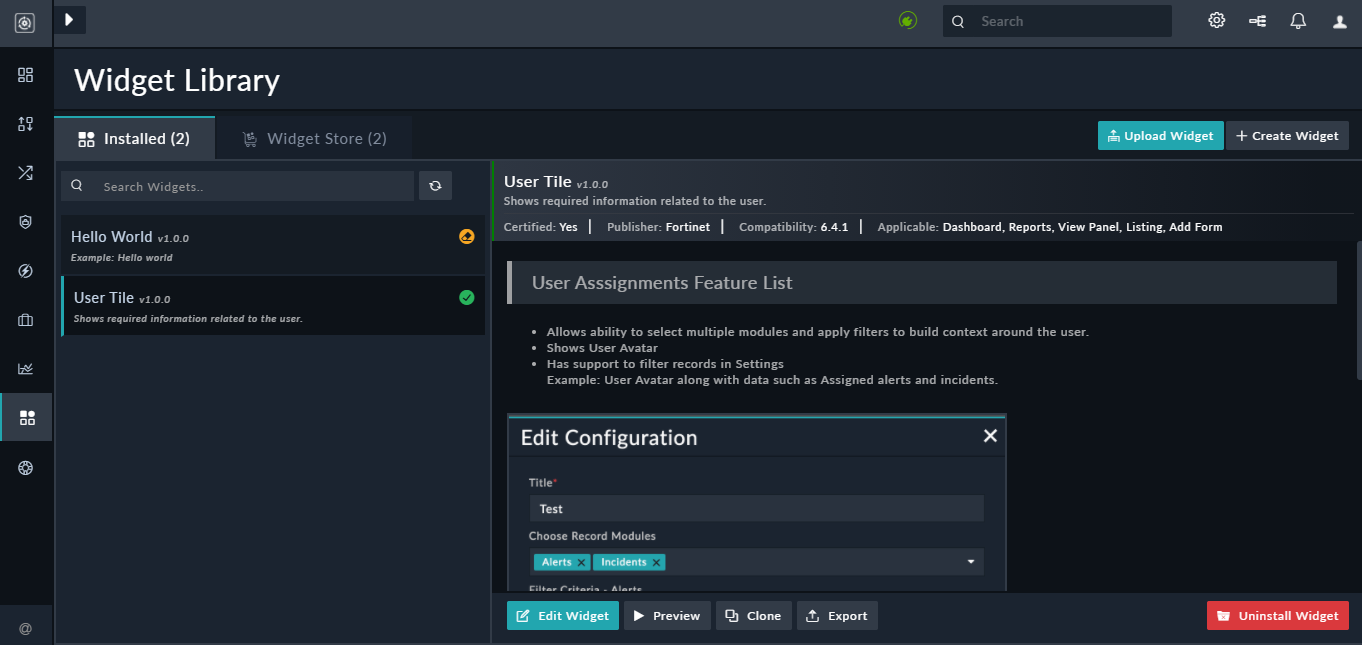The width and height of the screenshot is (1362, 645).
Task: Open the Queue Management sidebar icon
Action: (x=26, y=124)
